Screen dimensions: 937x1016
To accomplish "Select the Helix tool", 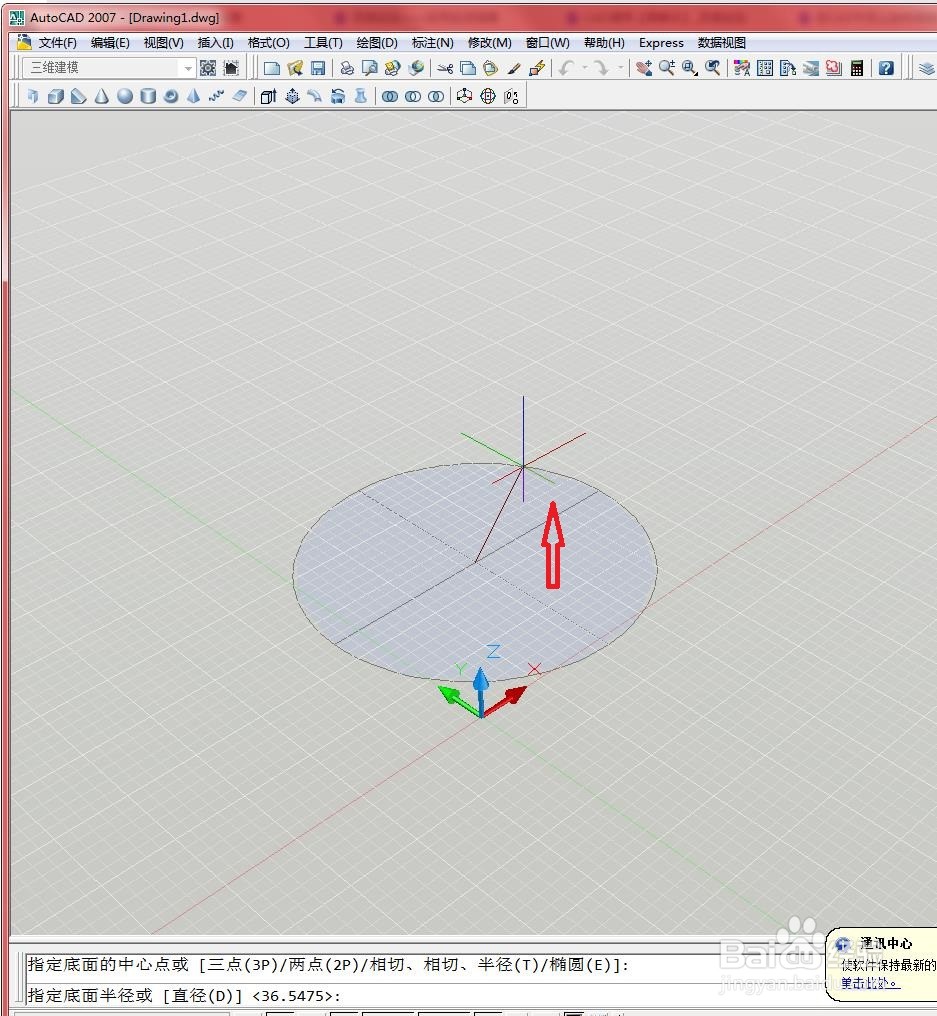I will point(216,97).
